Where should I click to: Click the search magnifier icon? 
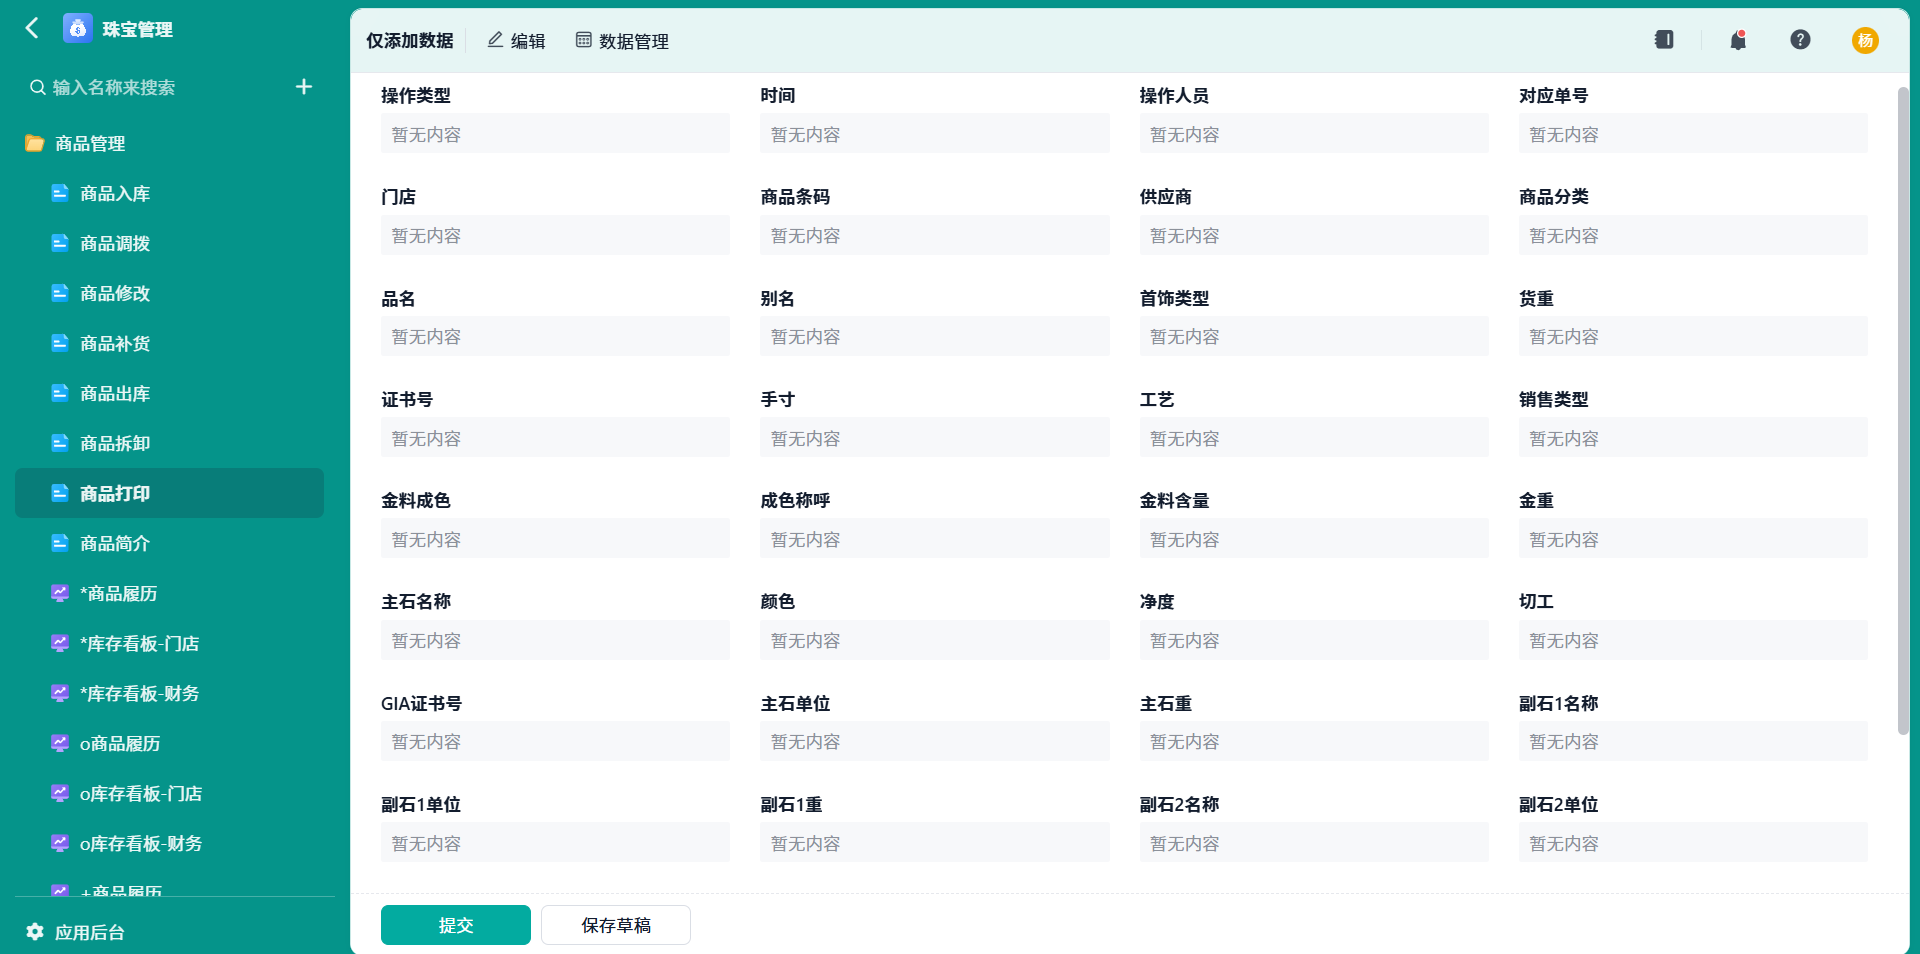pos(37,87)
